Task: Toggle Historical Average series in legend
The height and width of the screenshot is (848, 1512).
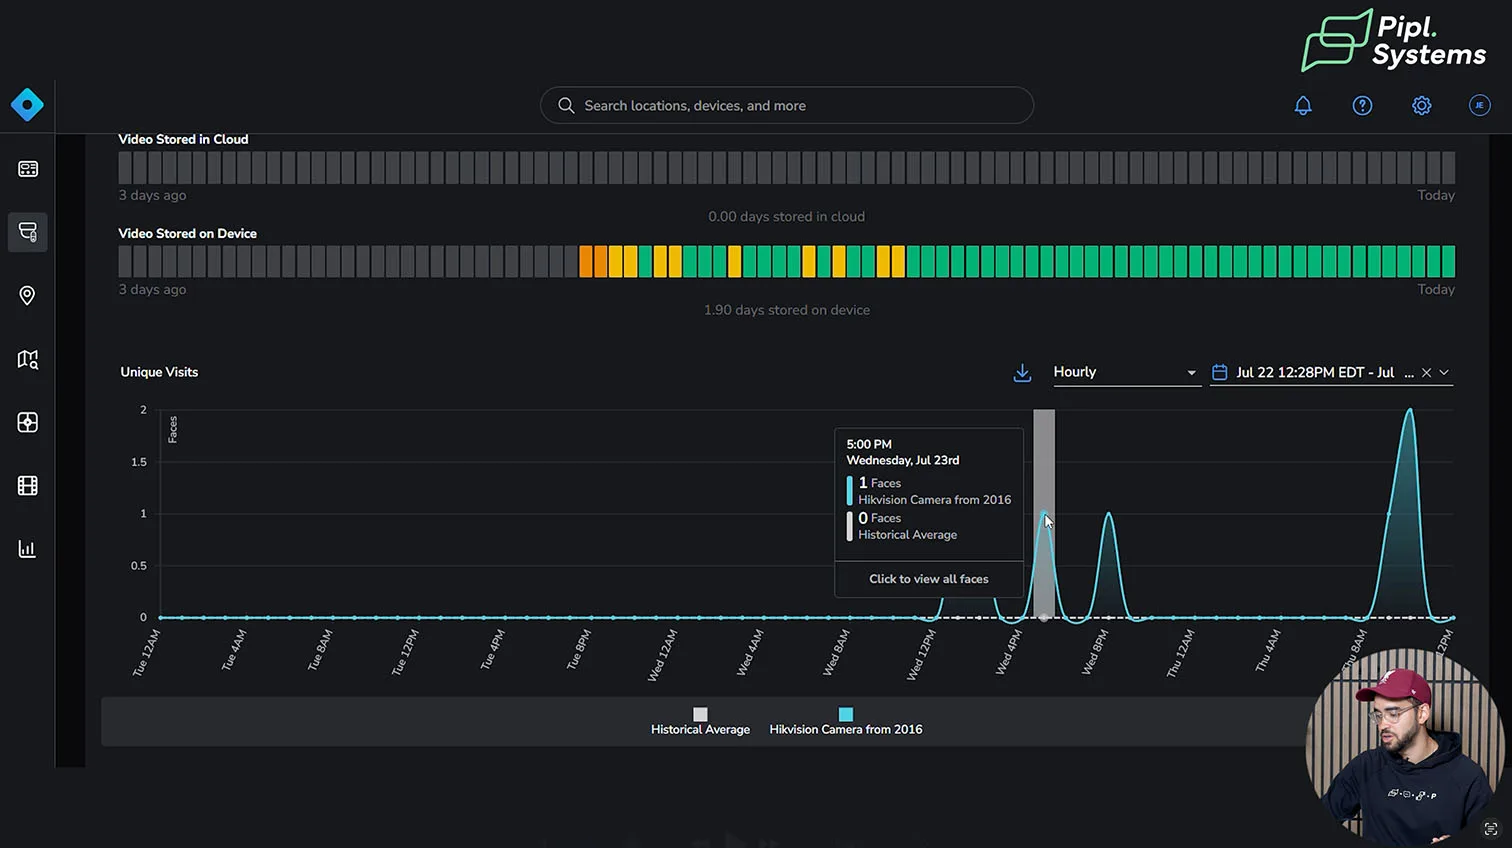Action: tap(700, 722)
